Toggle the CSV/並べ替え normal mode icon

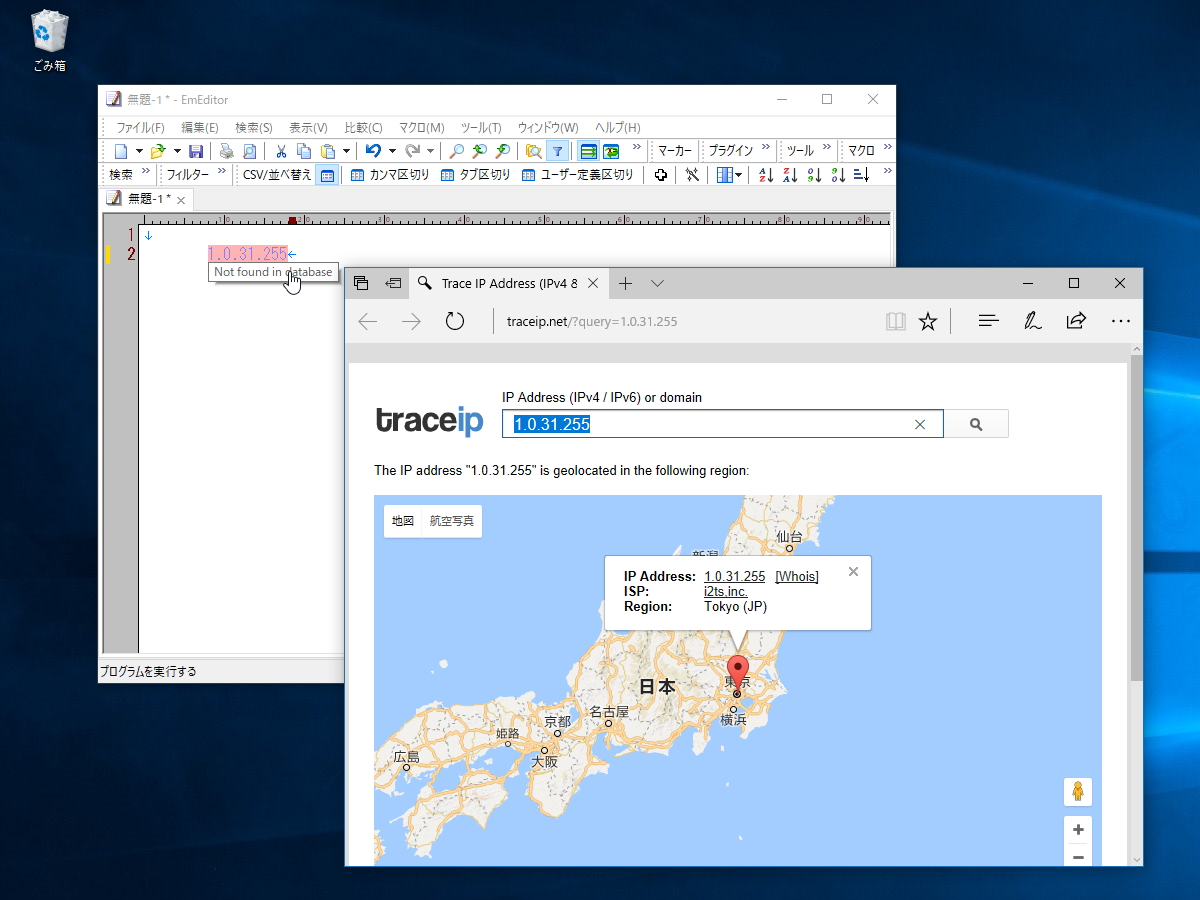[x=326, y=175]
